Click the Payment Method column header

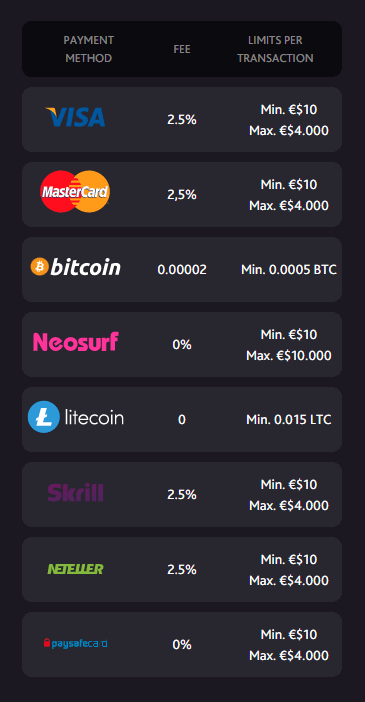coord(89,49)
